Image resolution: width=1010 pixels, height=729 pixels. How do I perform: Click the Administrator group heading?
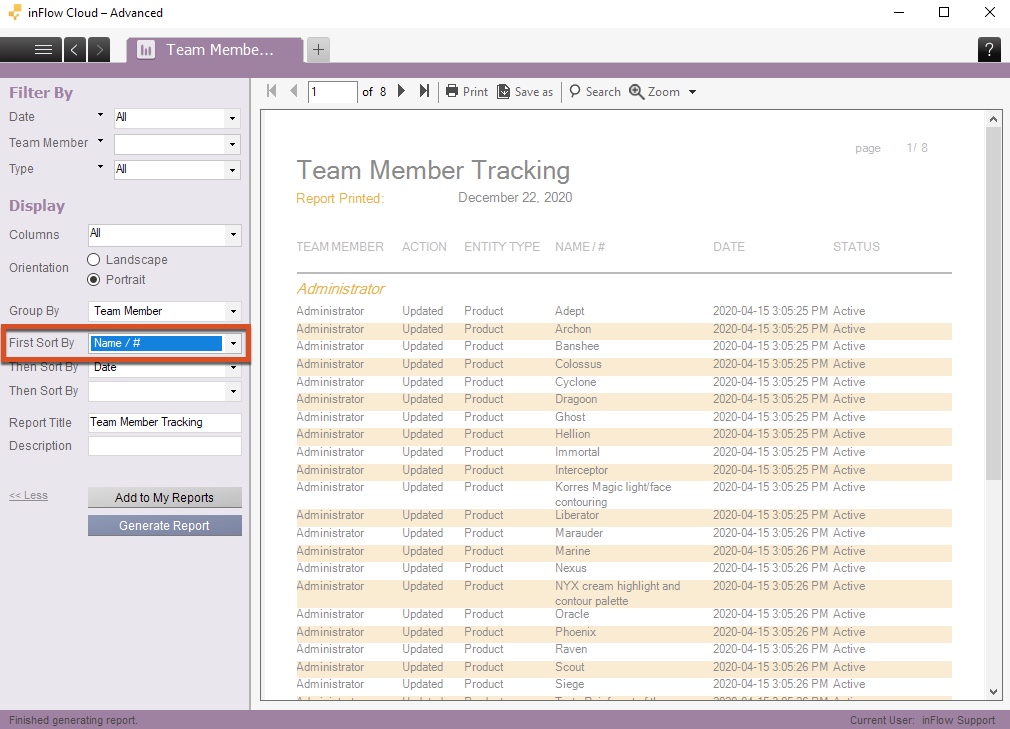340,289
